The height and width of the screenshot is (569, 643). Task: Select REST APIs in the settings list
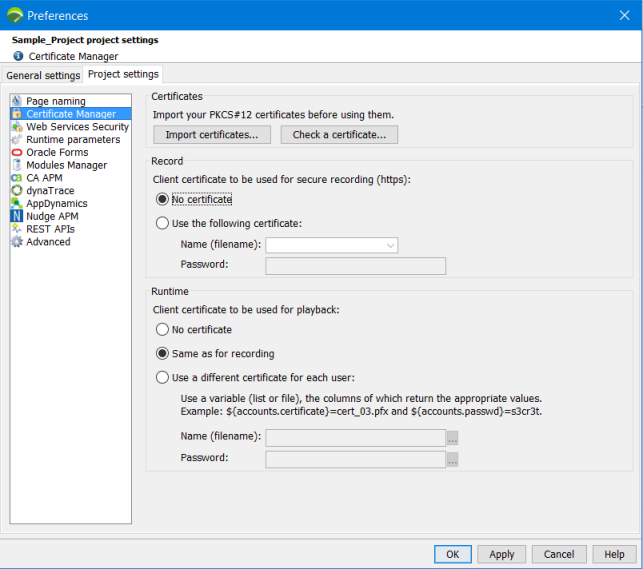pyautogui.click(x=50, y=229)
